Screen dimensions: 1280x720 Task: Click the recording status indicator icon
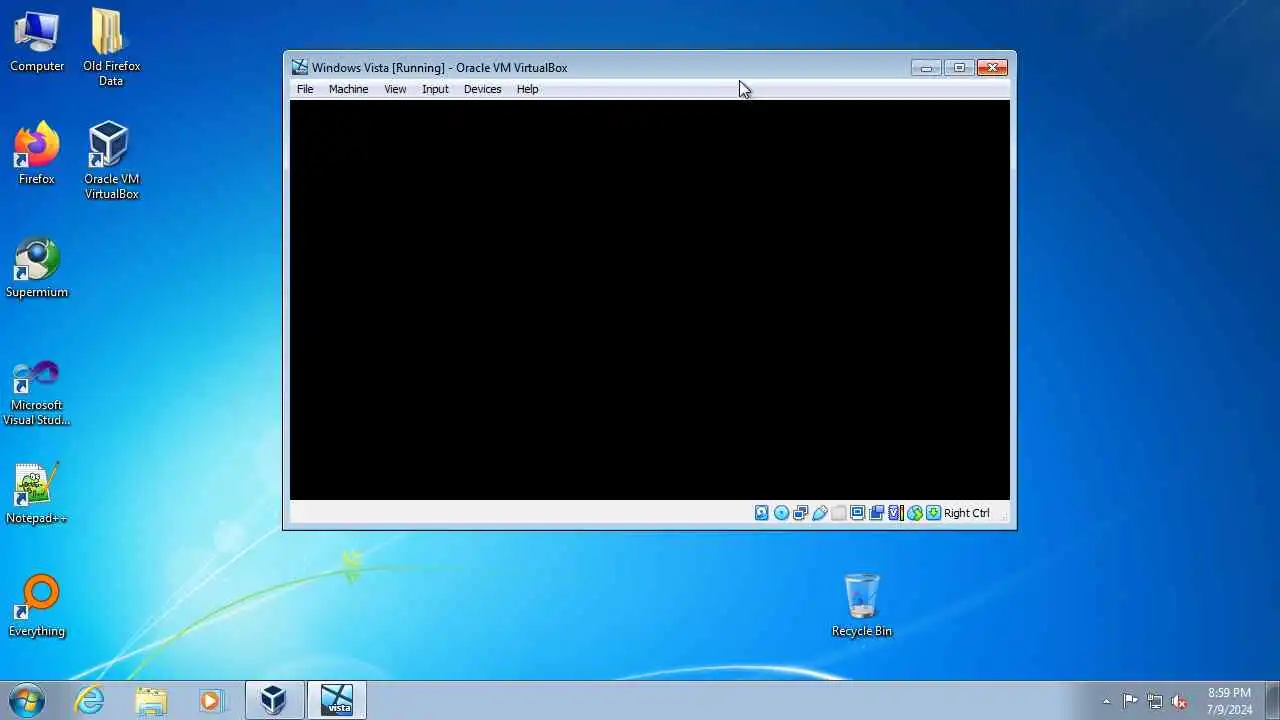pyautogui.click(x=876, y=513)
